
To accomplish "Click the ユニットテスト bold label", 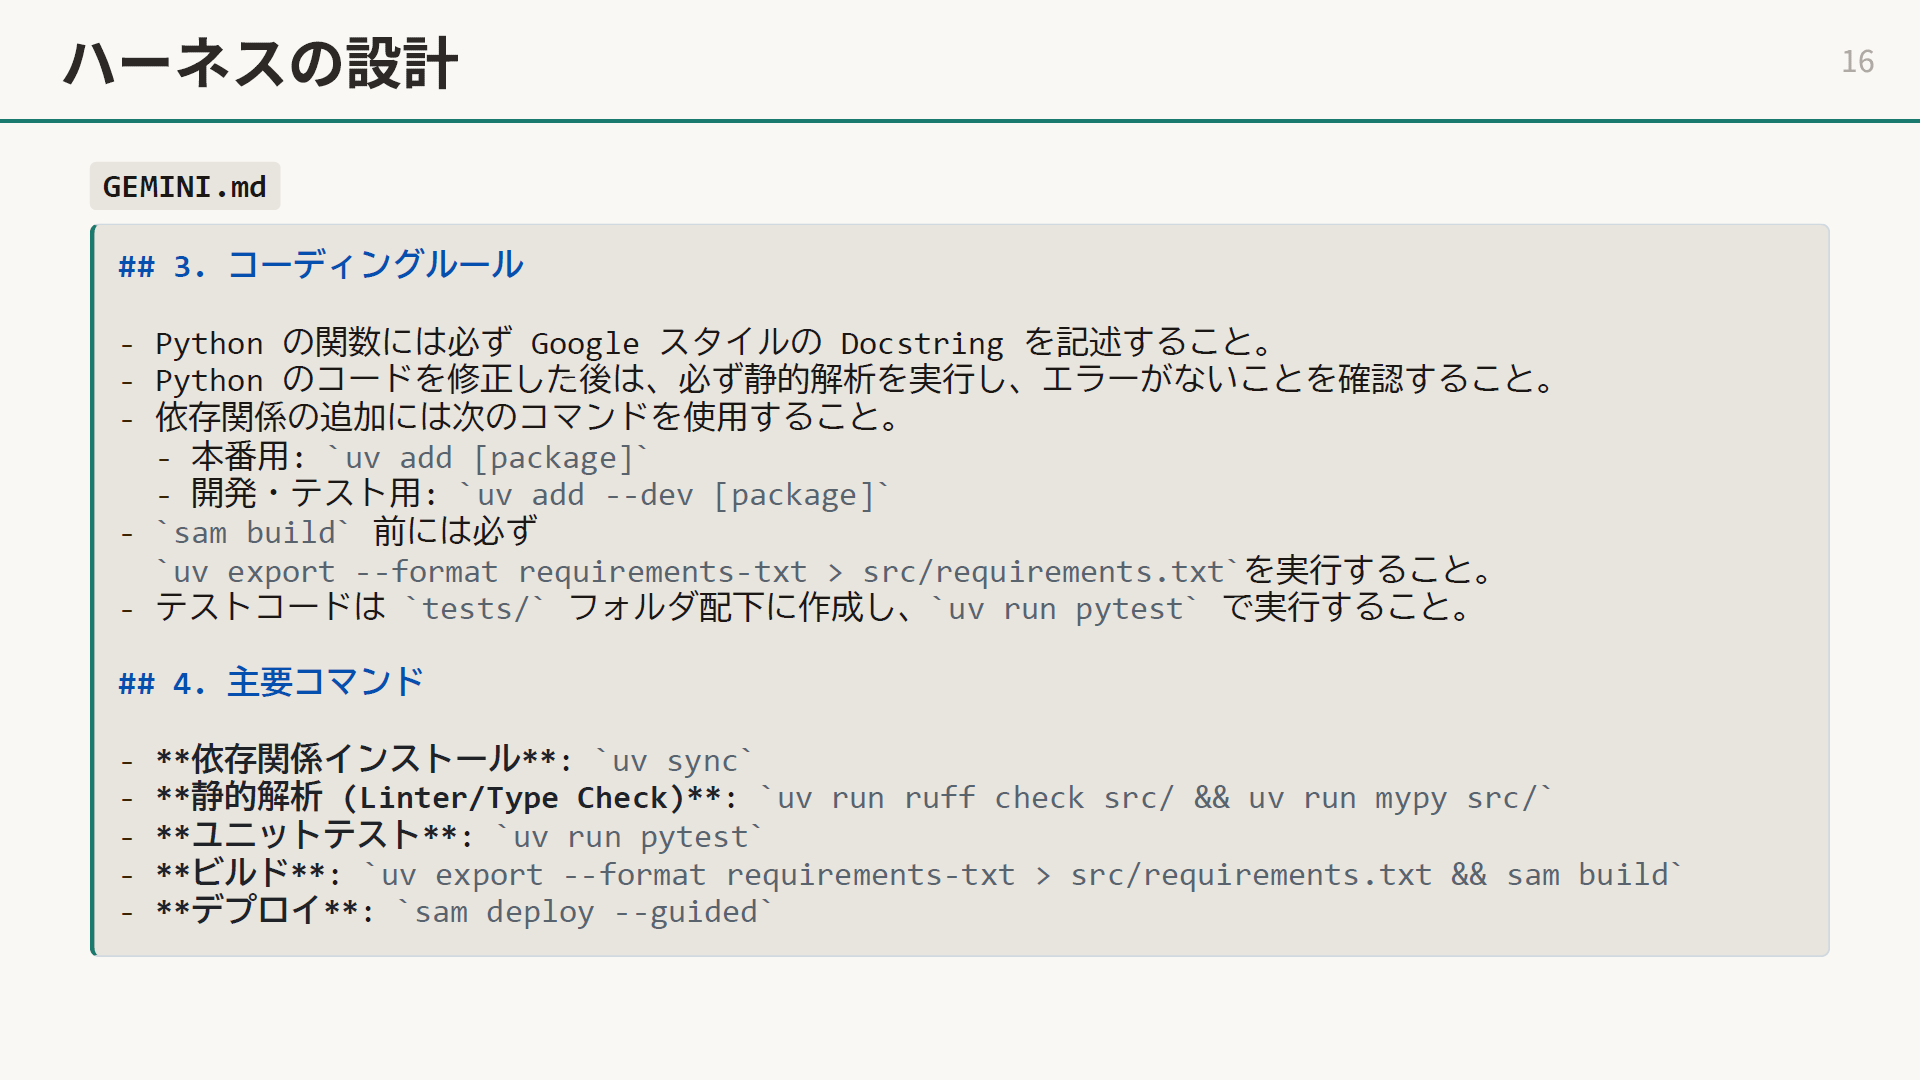I will coord(305,837).
